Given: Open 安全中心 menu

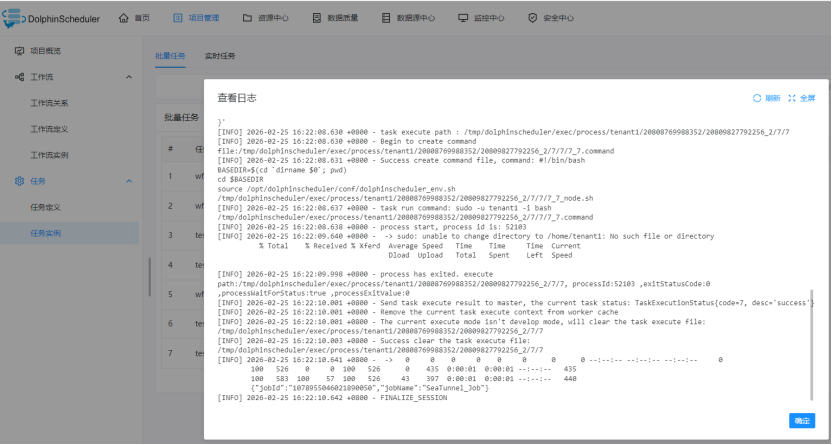Looking at the screenshot, I should [558, 18].
